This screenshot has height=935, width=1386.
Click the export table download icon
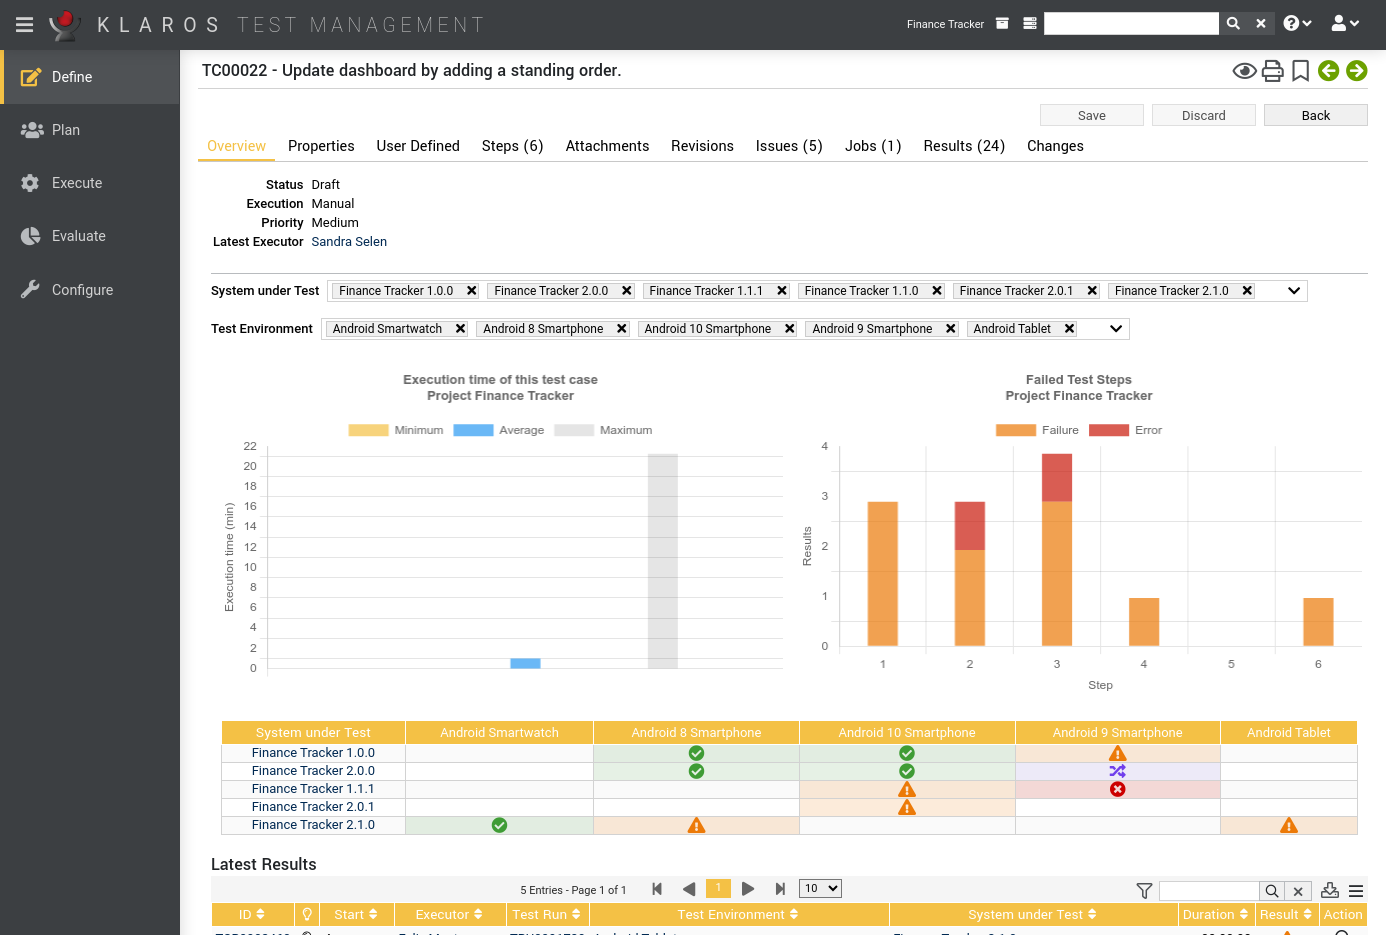point(1329,890)
